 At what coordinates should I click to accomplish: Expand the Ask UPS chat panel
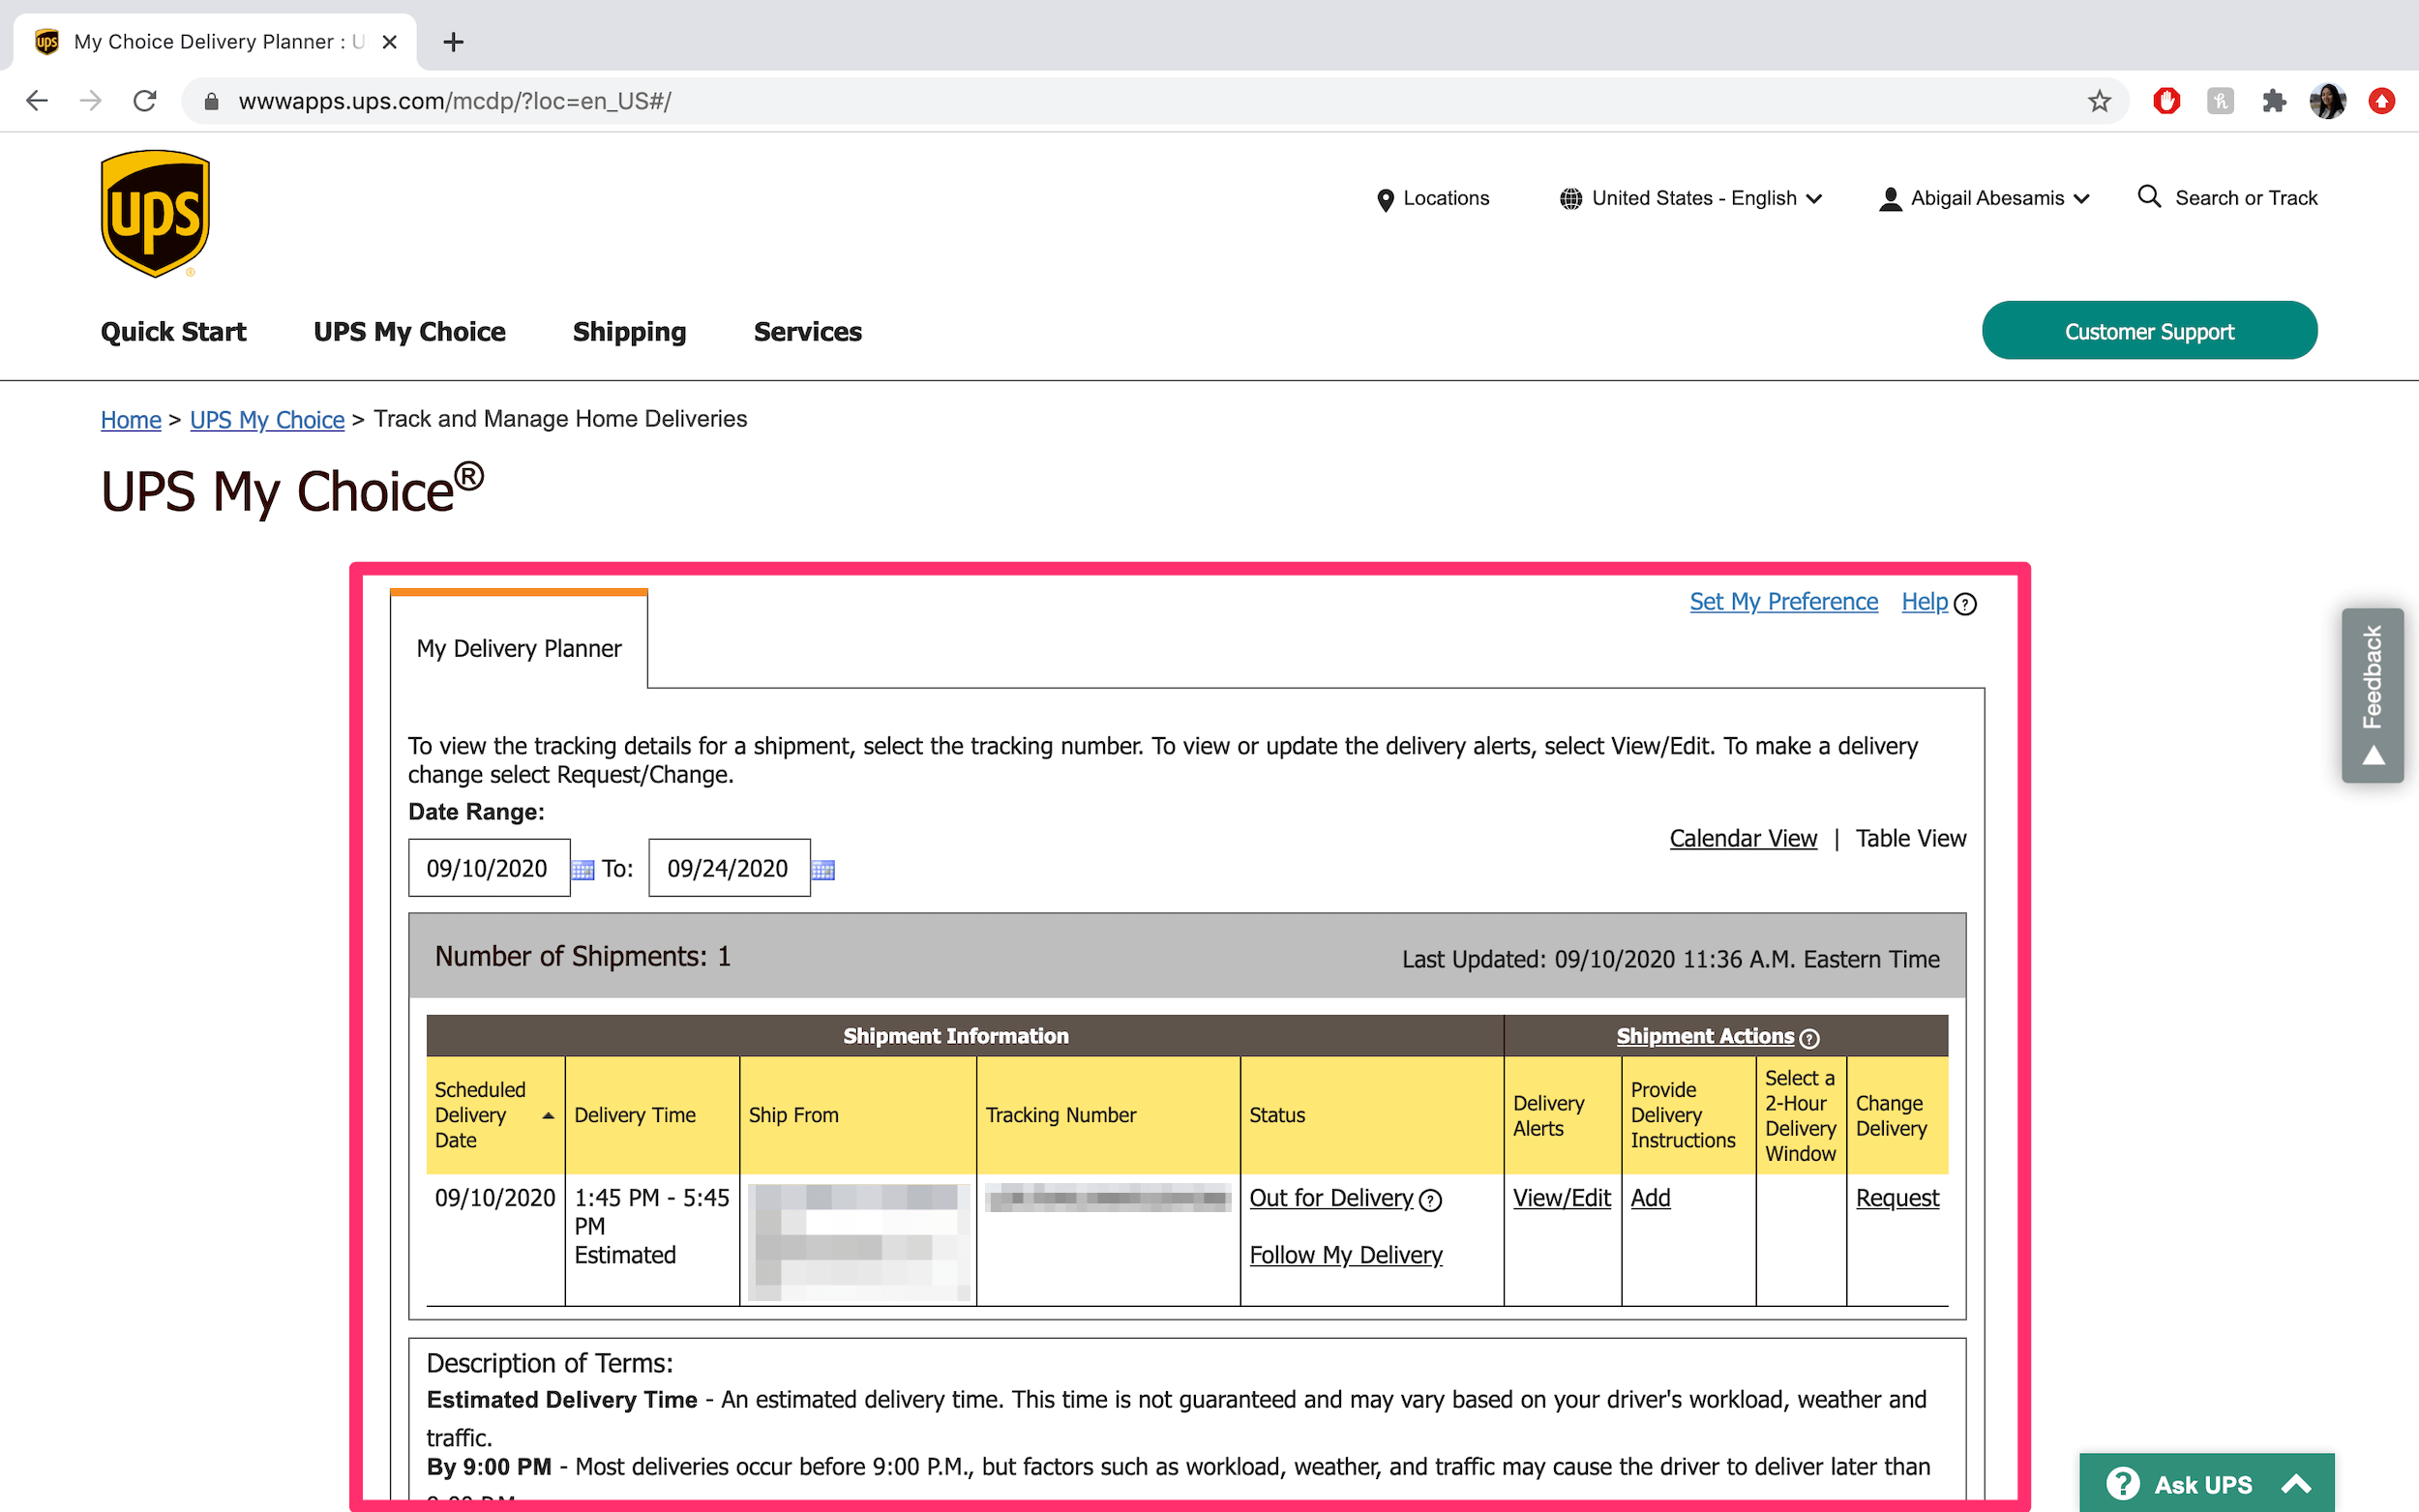[x=2207, y=1484]
